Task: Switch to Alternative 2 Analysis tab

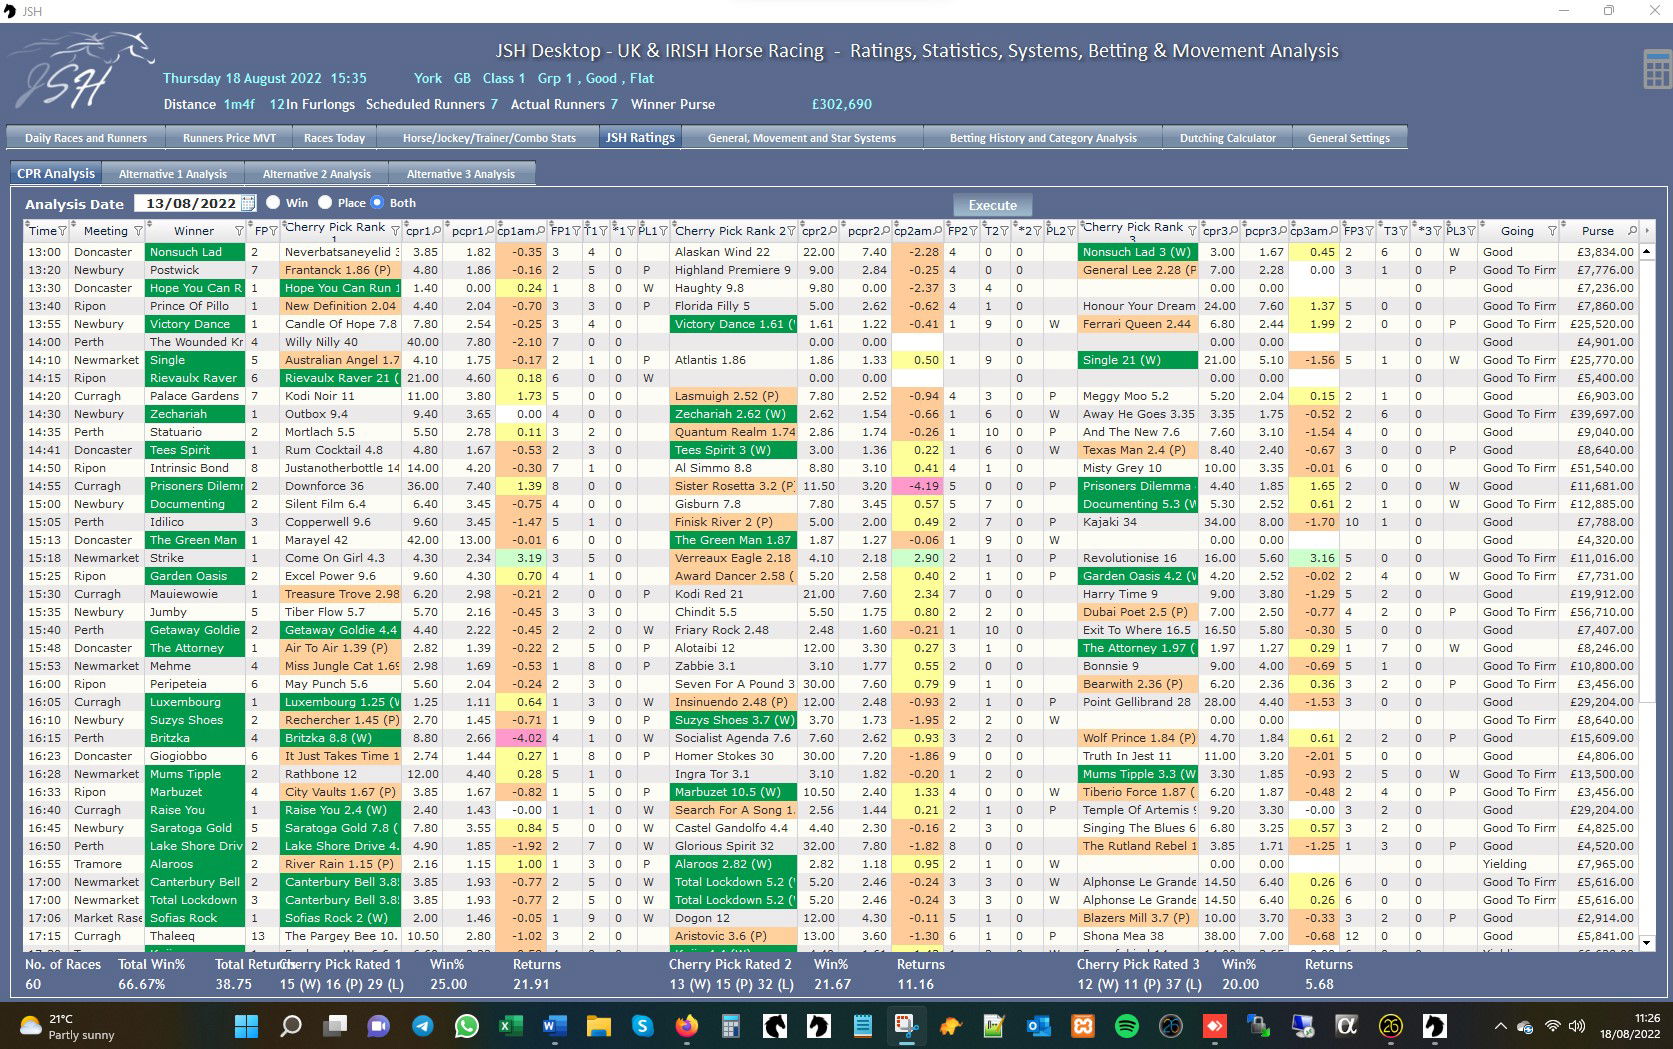Action: coord(317,174)
